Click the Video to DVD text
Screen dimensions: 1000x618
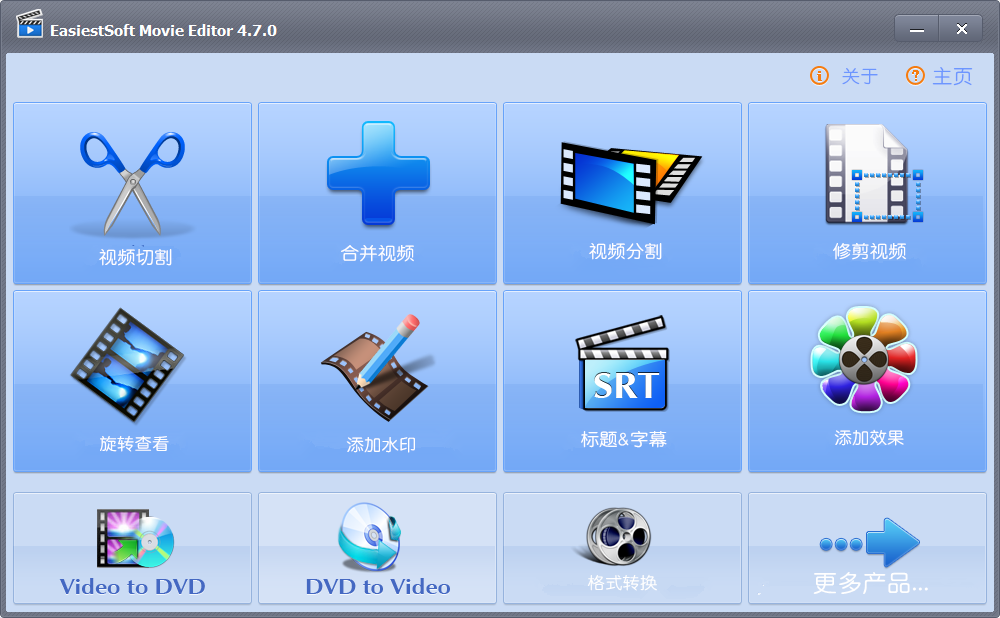point(133,587)
